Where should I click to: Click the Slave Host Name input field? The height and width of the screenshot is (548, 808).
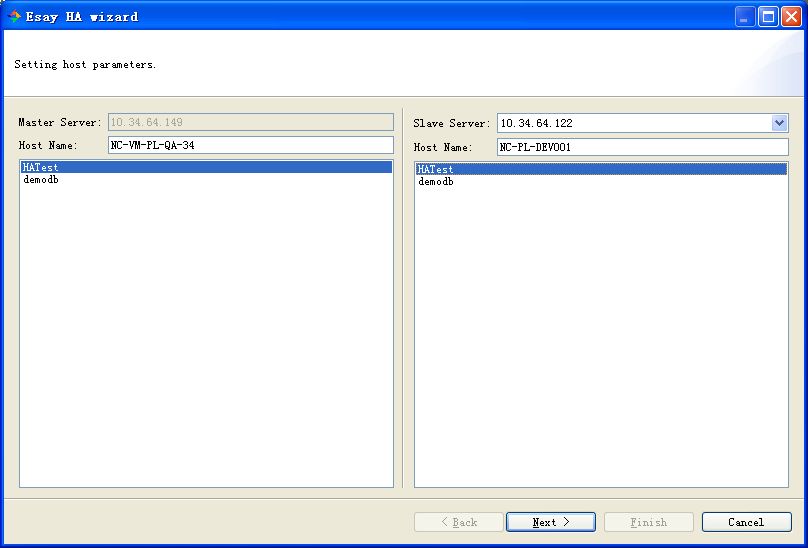click(x=642, y=147)
